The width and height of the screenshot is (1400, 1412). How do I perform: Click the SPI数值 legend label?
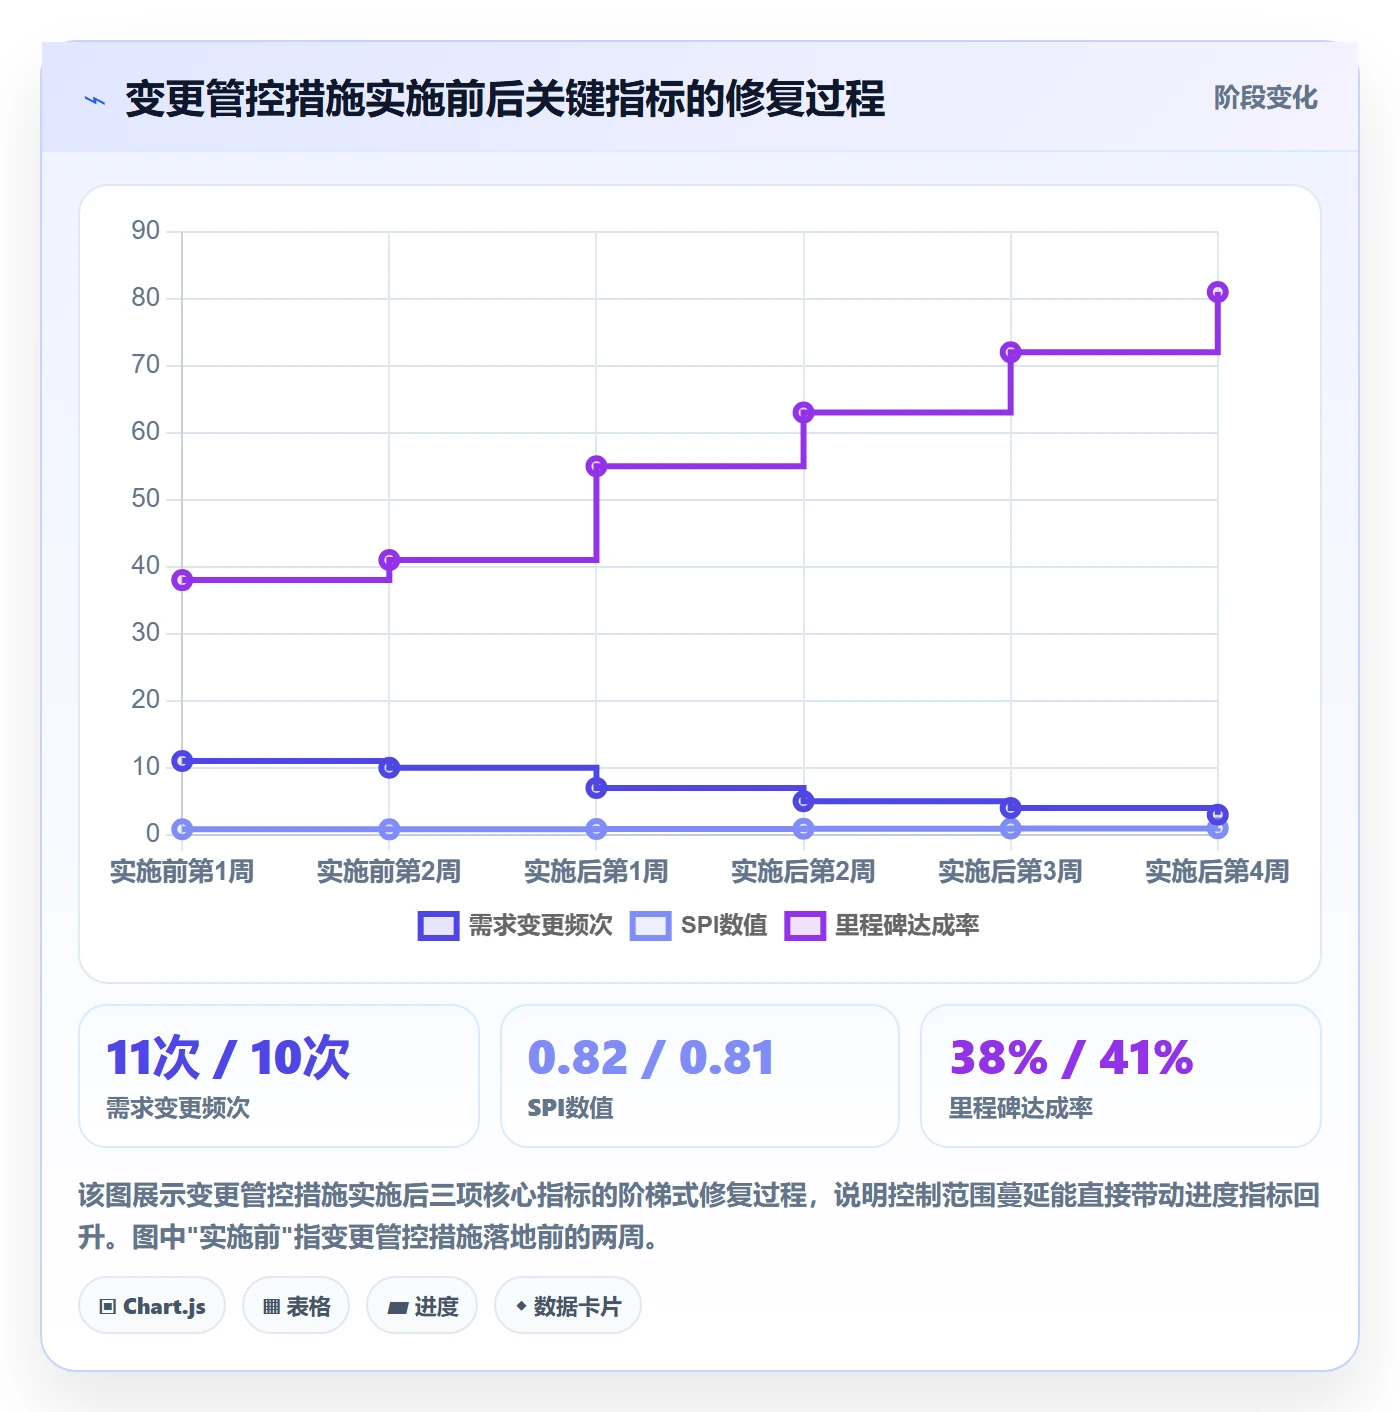click(724, 925)
